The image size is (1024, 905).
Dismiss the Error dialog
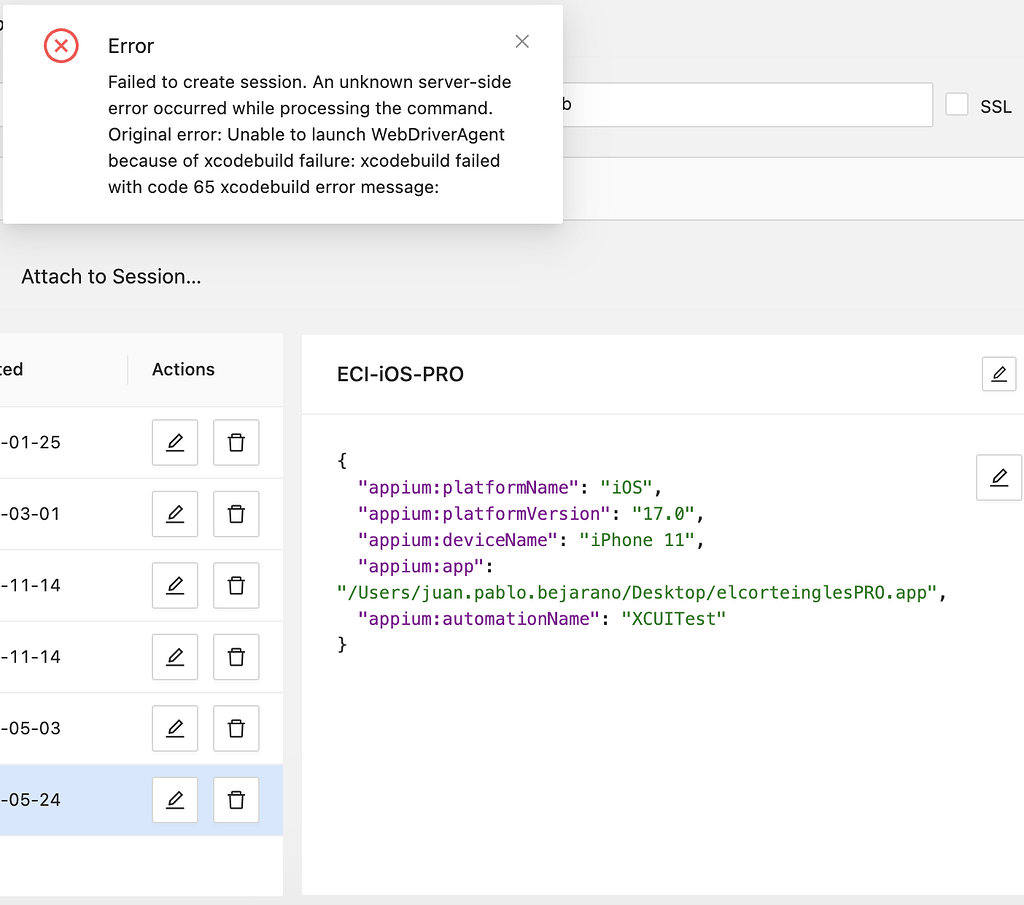522,41
